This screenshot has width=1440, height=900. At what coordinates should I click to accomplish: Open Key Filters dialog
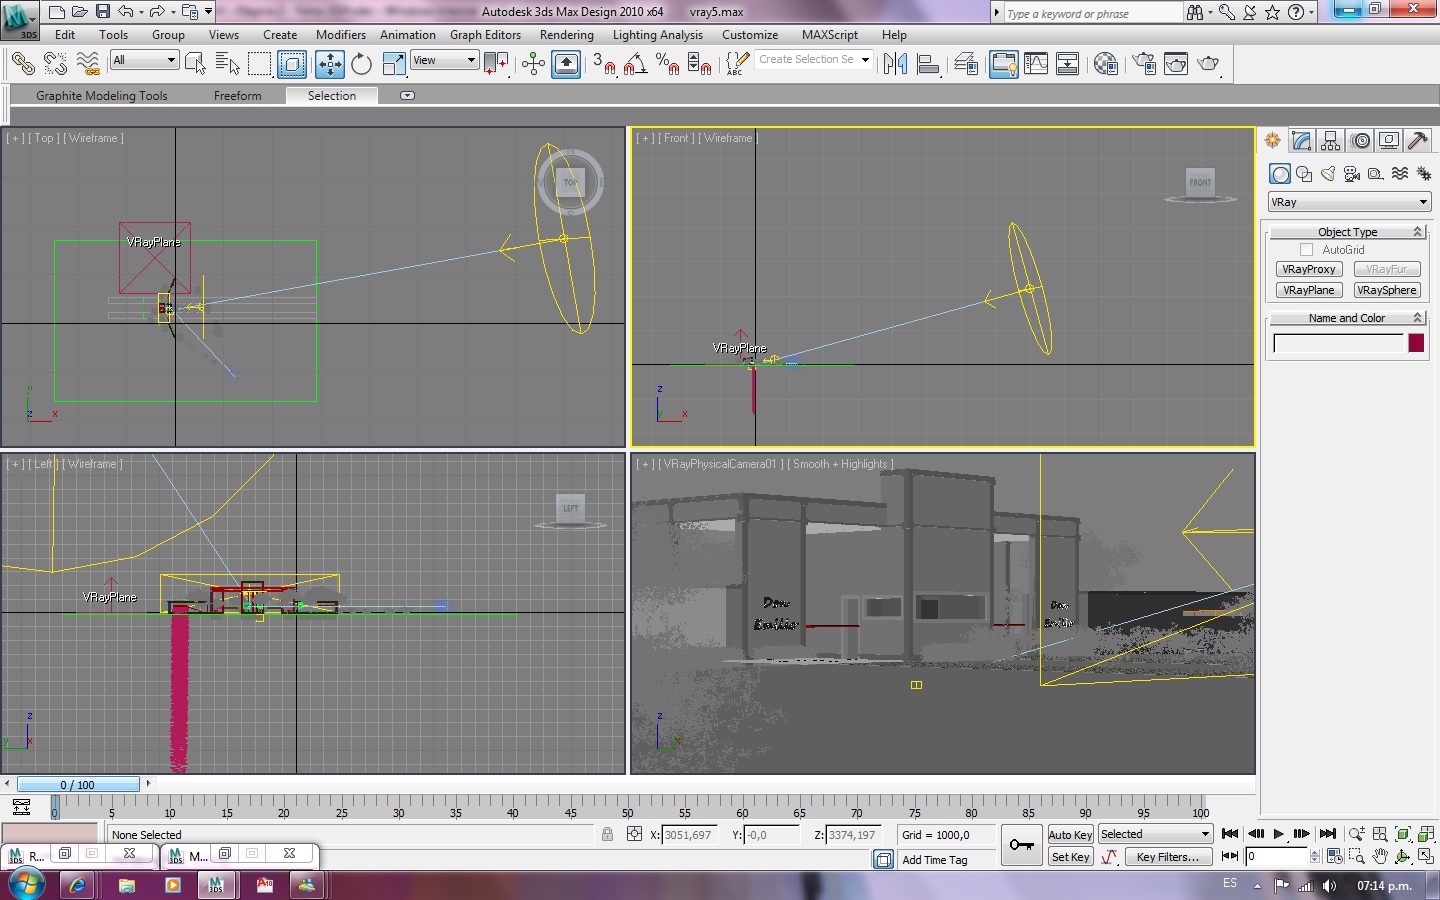pyautogui.click(x=1168, y=857)
